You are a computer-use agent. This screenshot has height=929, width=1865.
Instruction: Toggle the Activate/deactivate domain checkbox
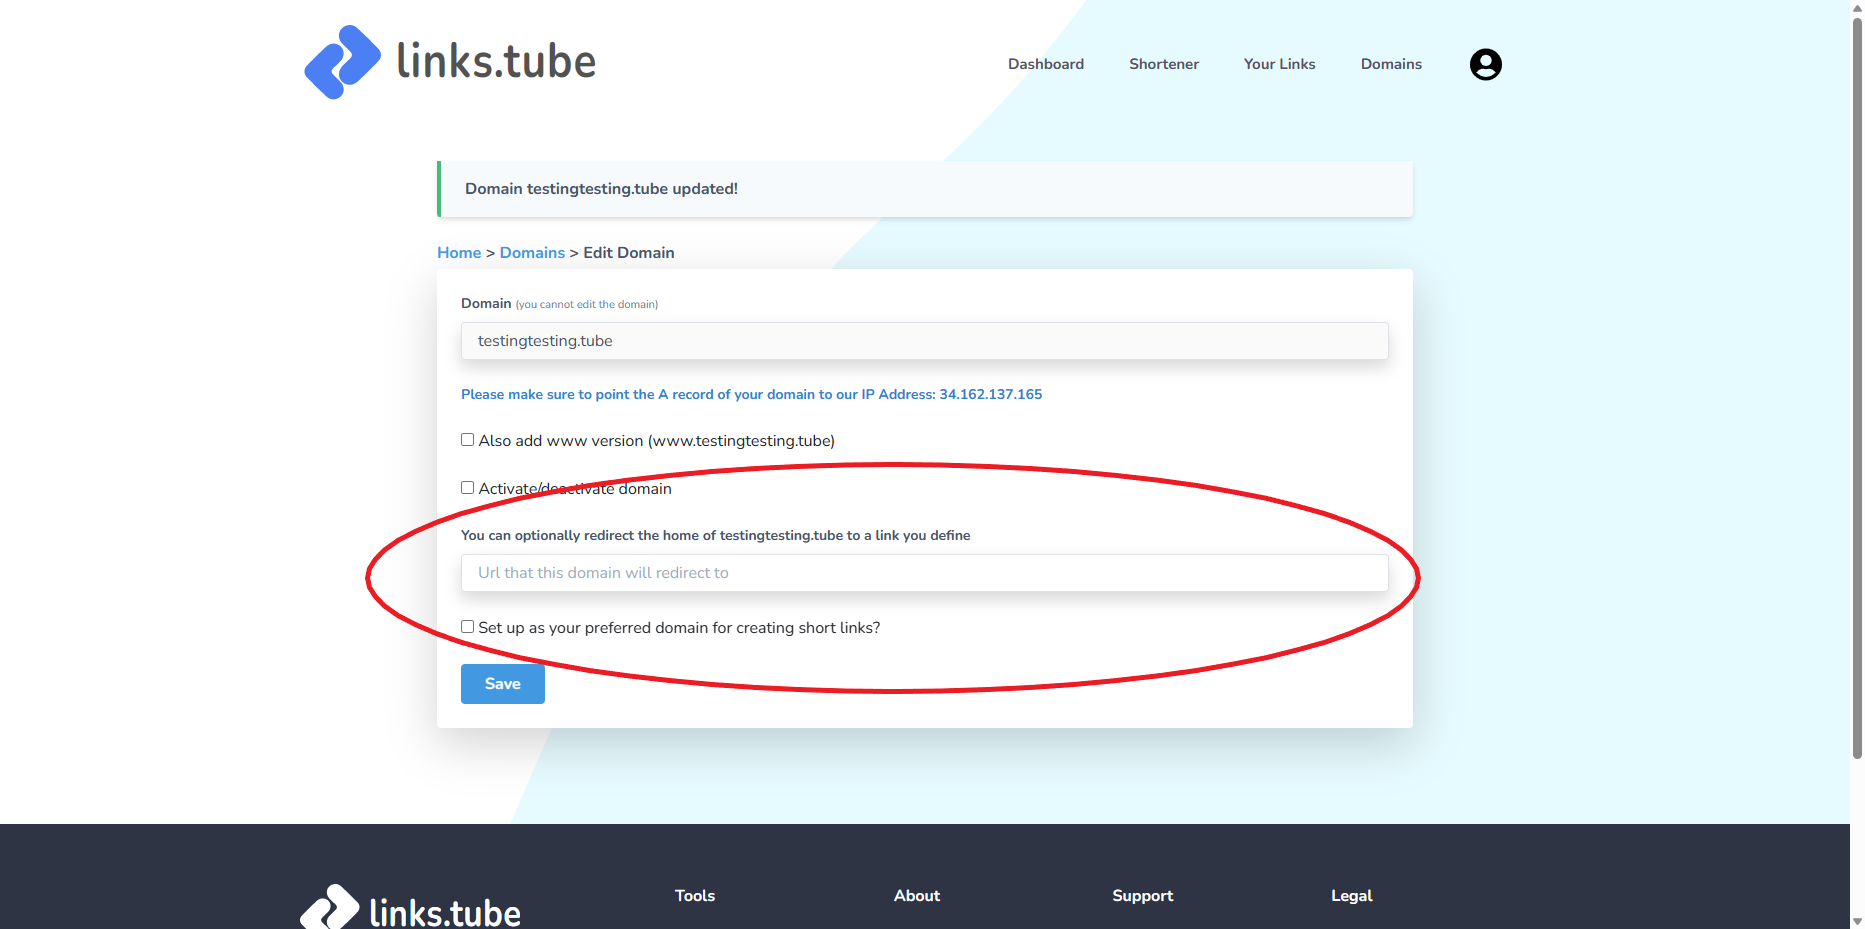[x=467, y=488]
